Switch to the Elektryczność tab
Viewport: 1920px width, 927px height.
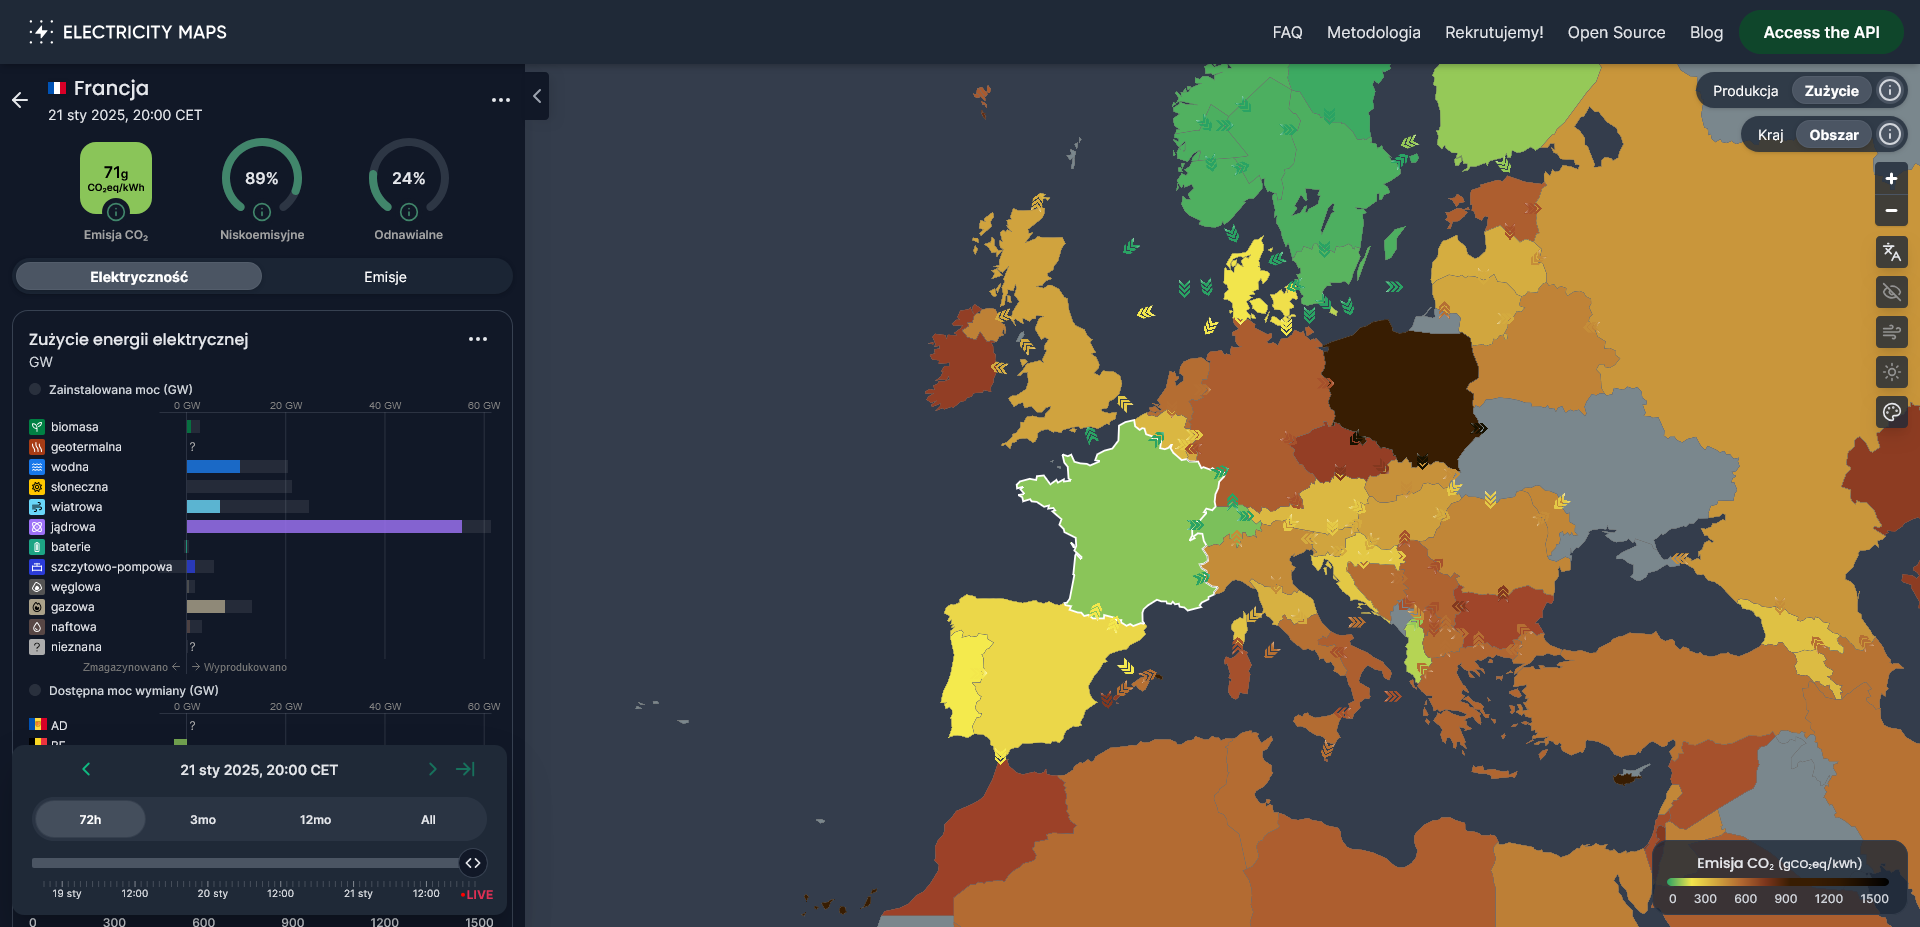pyautogui.click(x=139, y=277)
